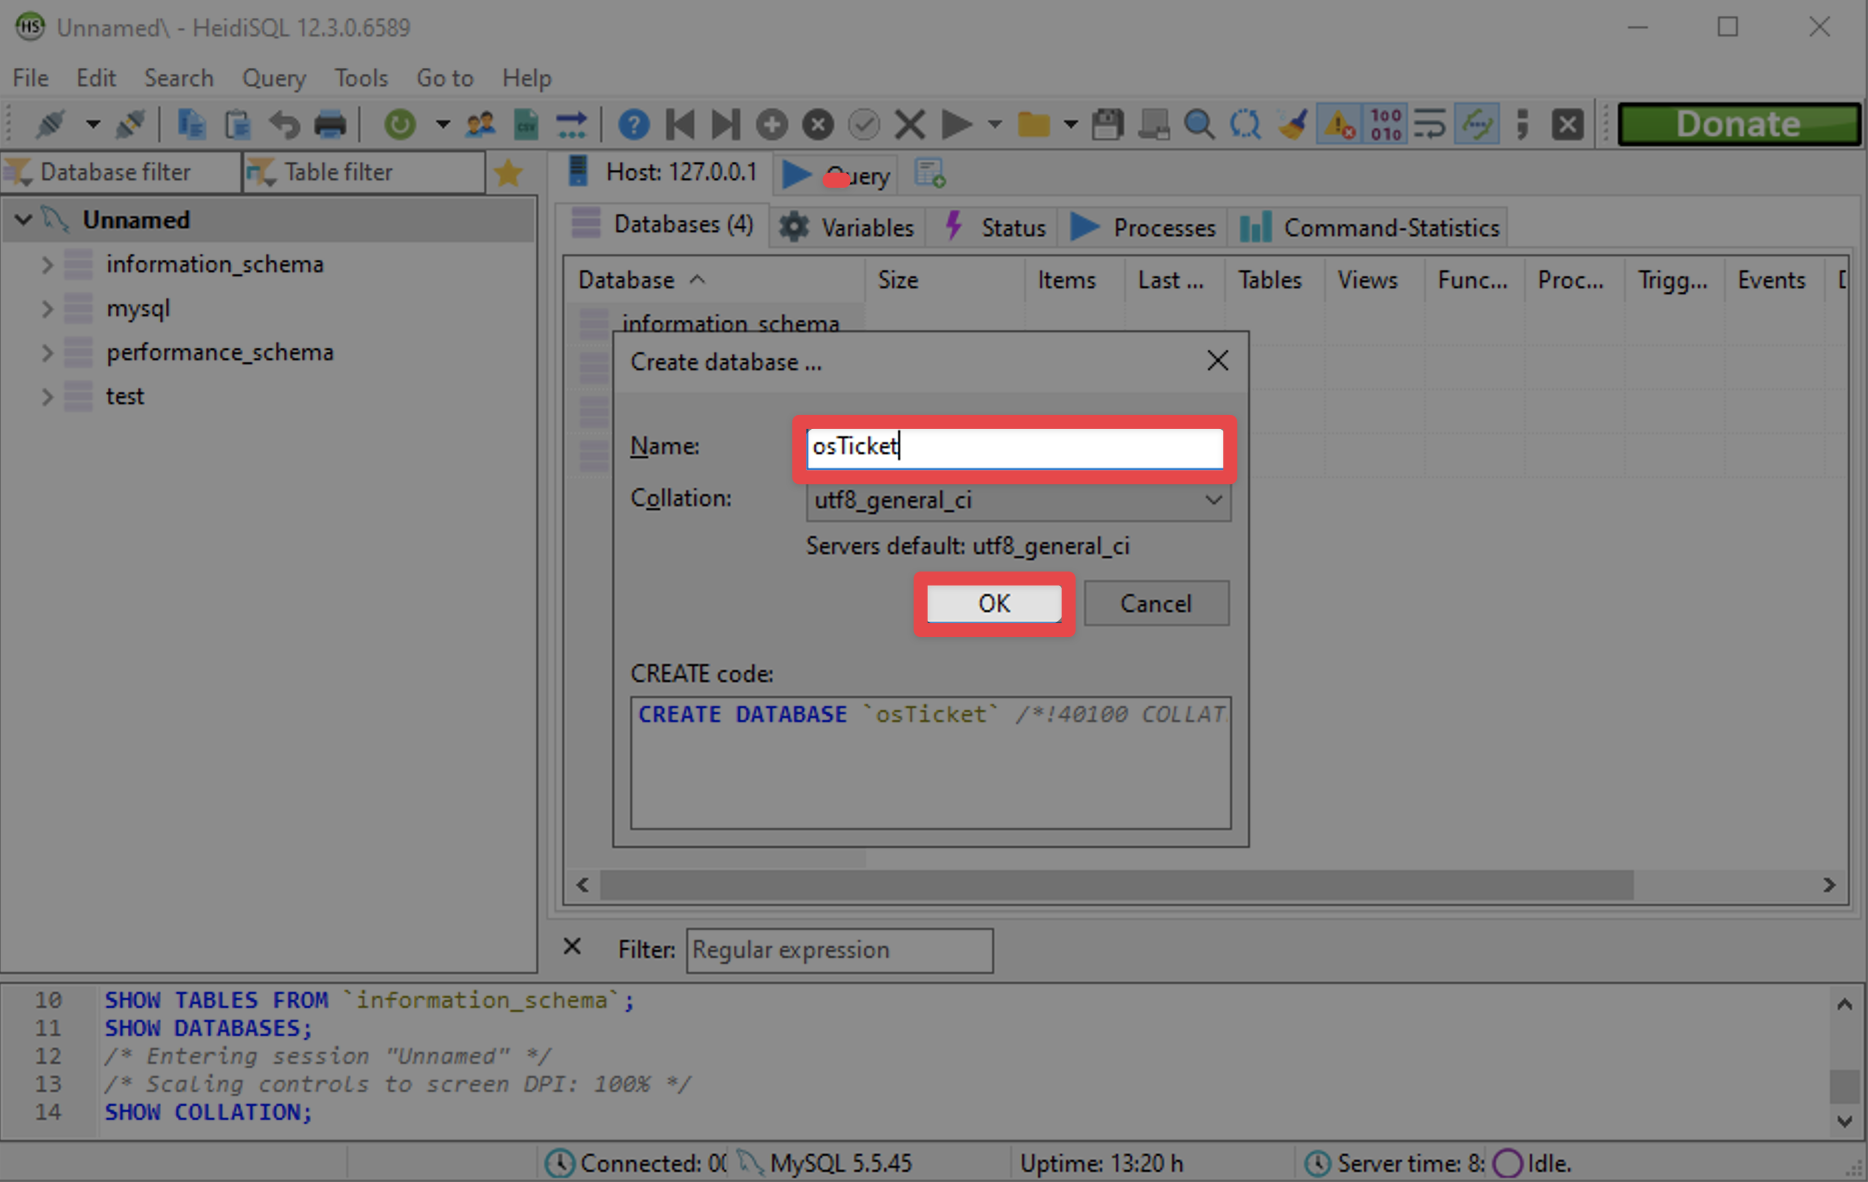Close the Filter panel with X

point(572,946)
